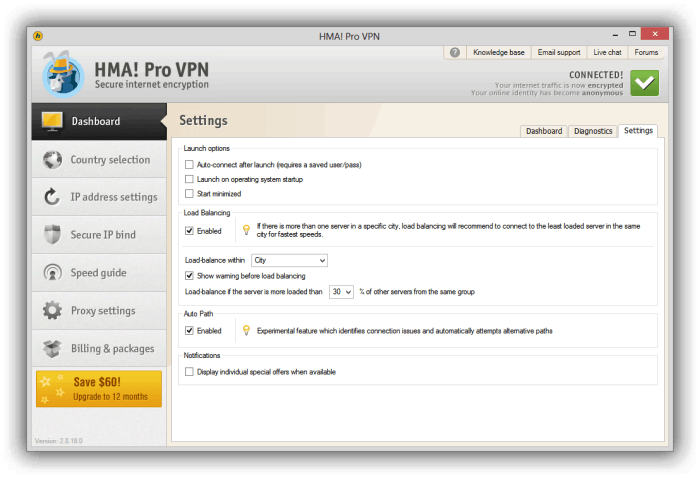Open the Knowledge base link
Image resolution: width=700 pixels, height=478 pixels.
499,53
